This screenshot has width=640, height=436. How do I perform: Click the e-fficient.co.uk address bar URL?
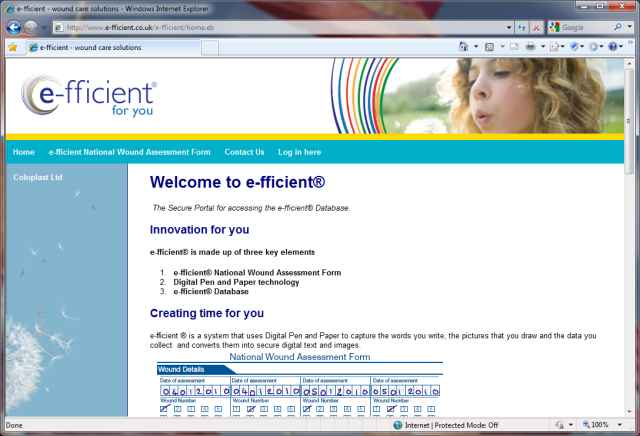coord(140,28)
